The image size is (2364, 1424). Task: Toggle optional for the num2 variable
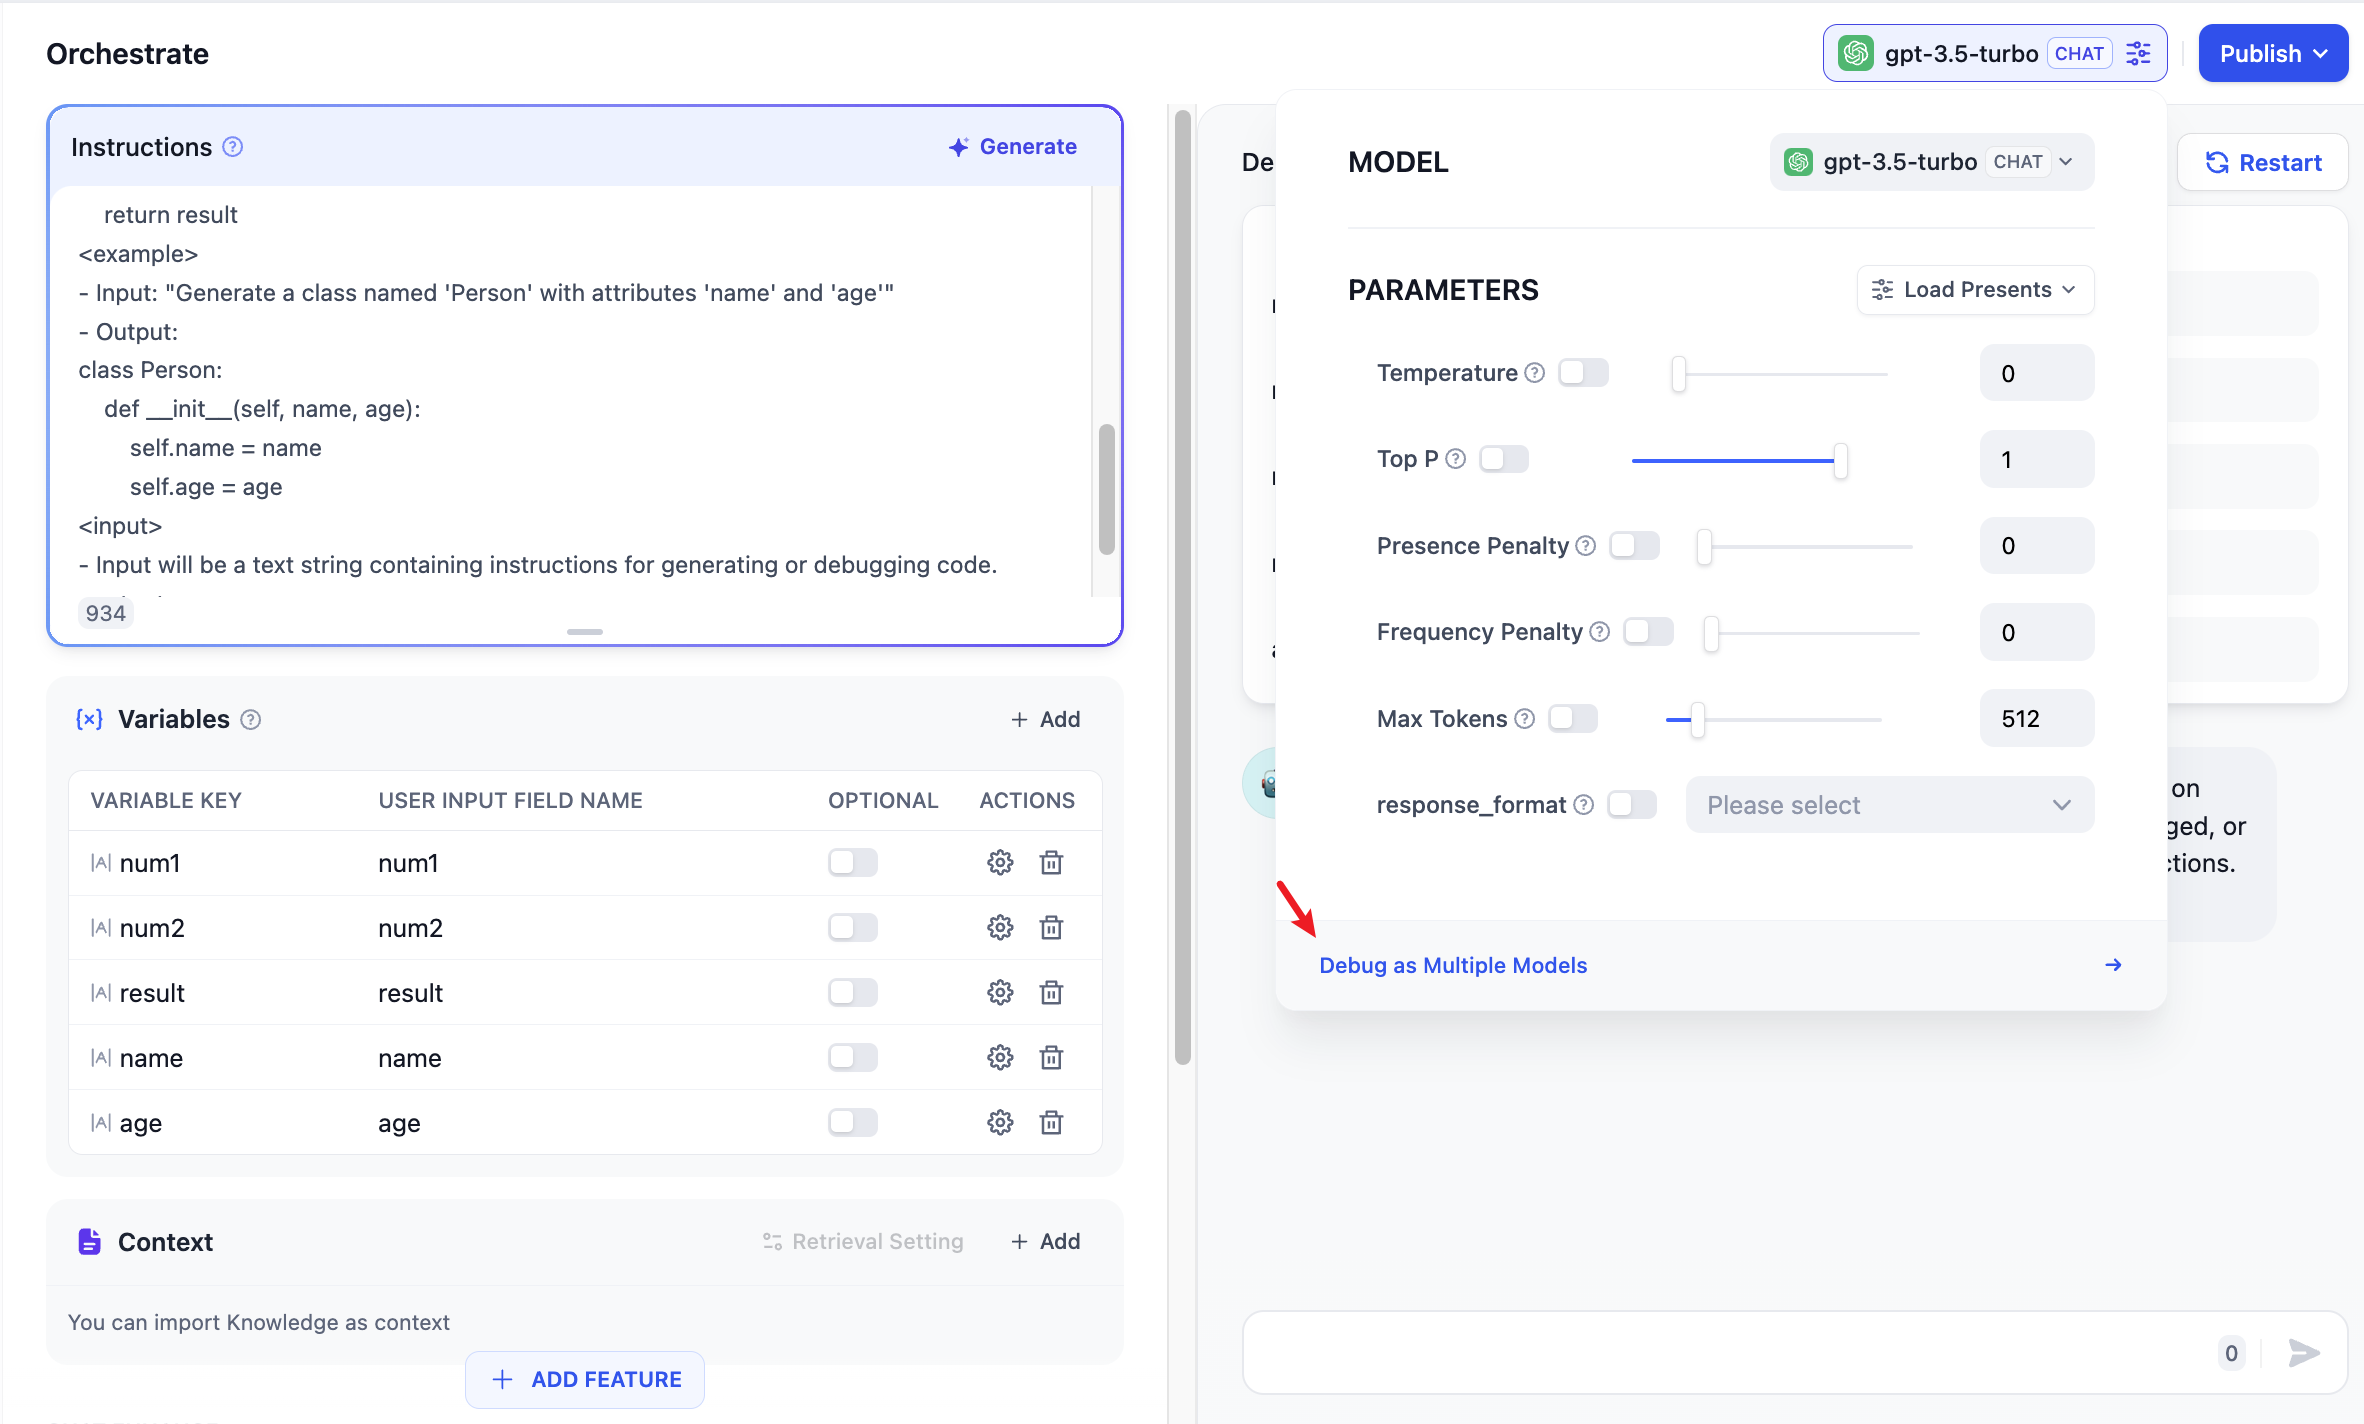(853, 928)
